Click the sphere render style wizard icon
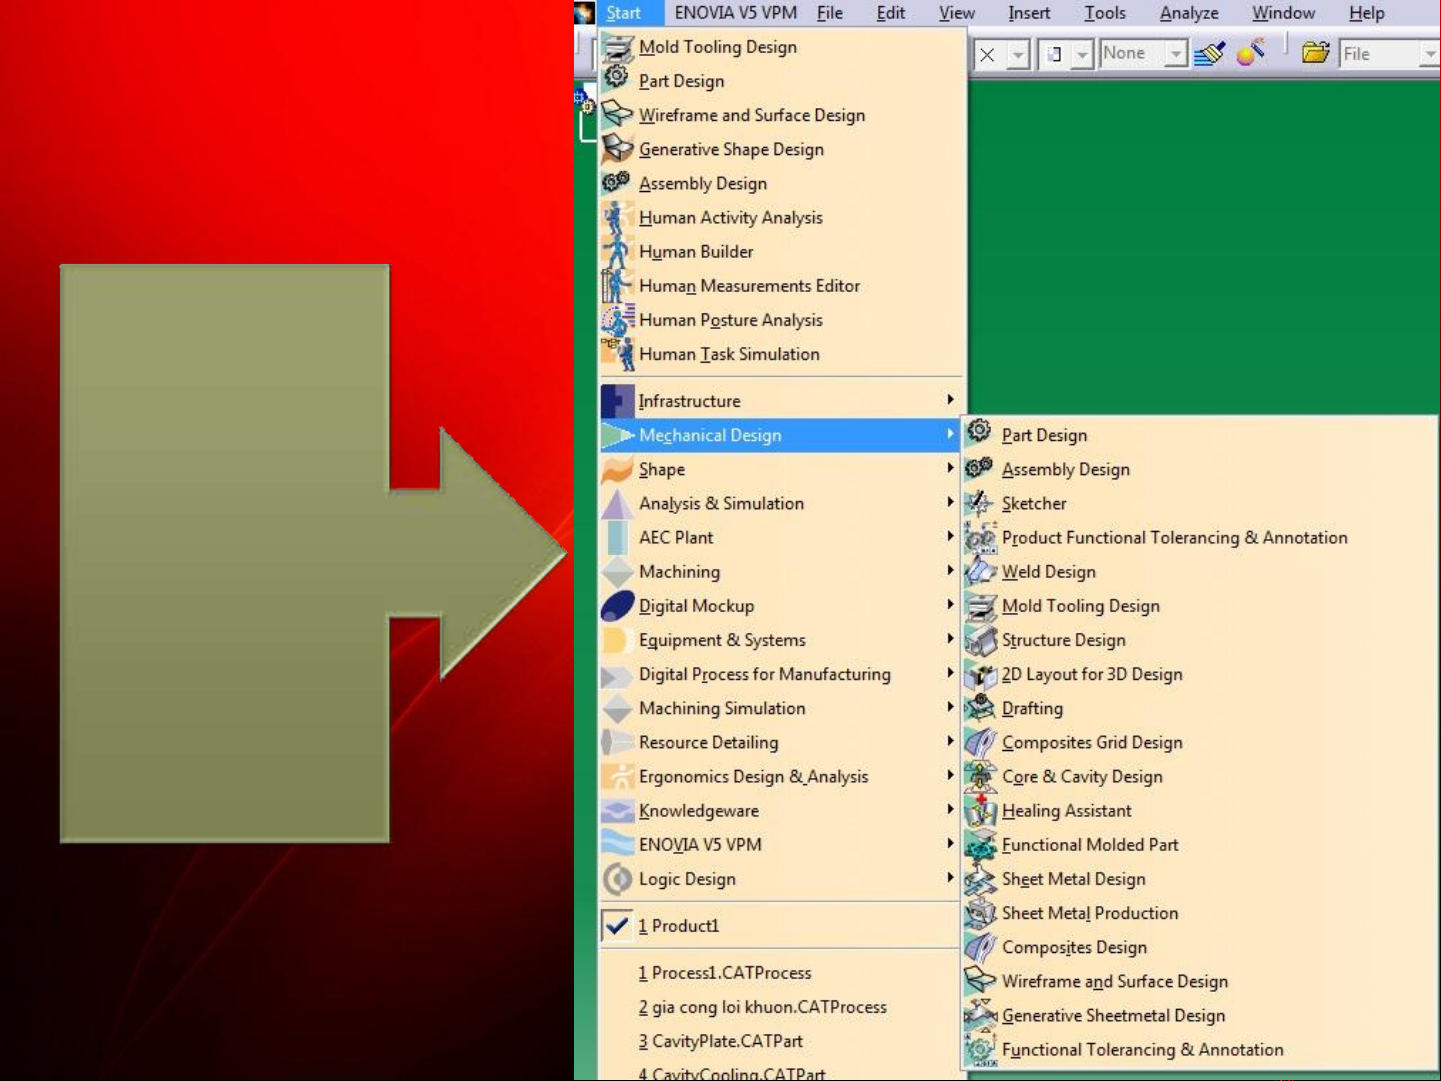Screen dimensions: 1441x1081 [x=1250, y=52]
